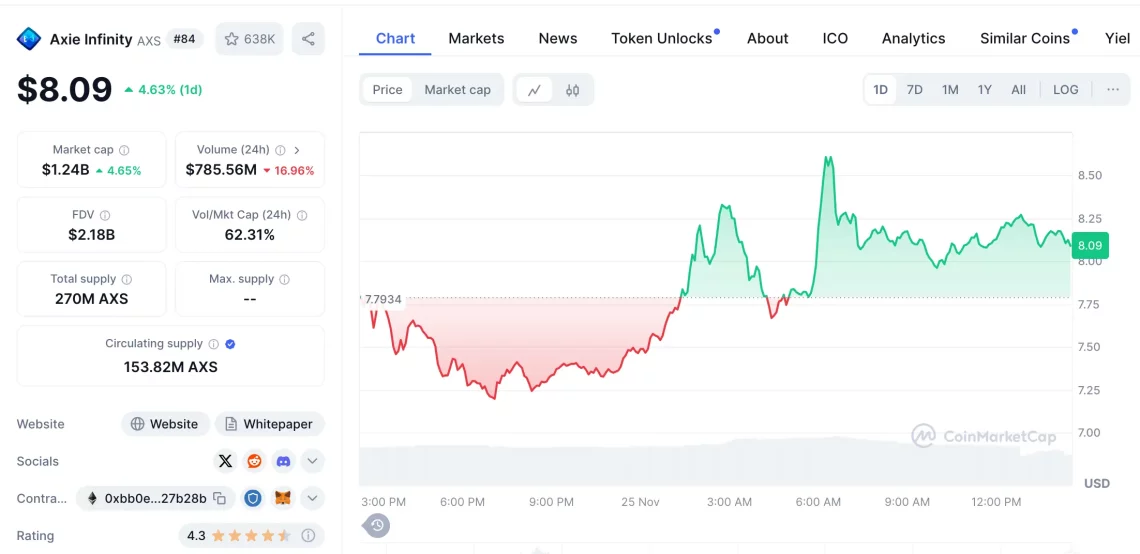This screenshot has height=554, width=1140.
Task: Expand more contracts chevron
Action: tap(312, 499)
